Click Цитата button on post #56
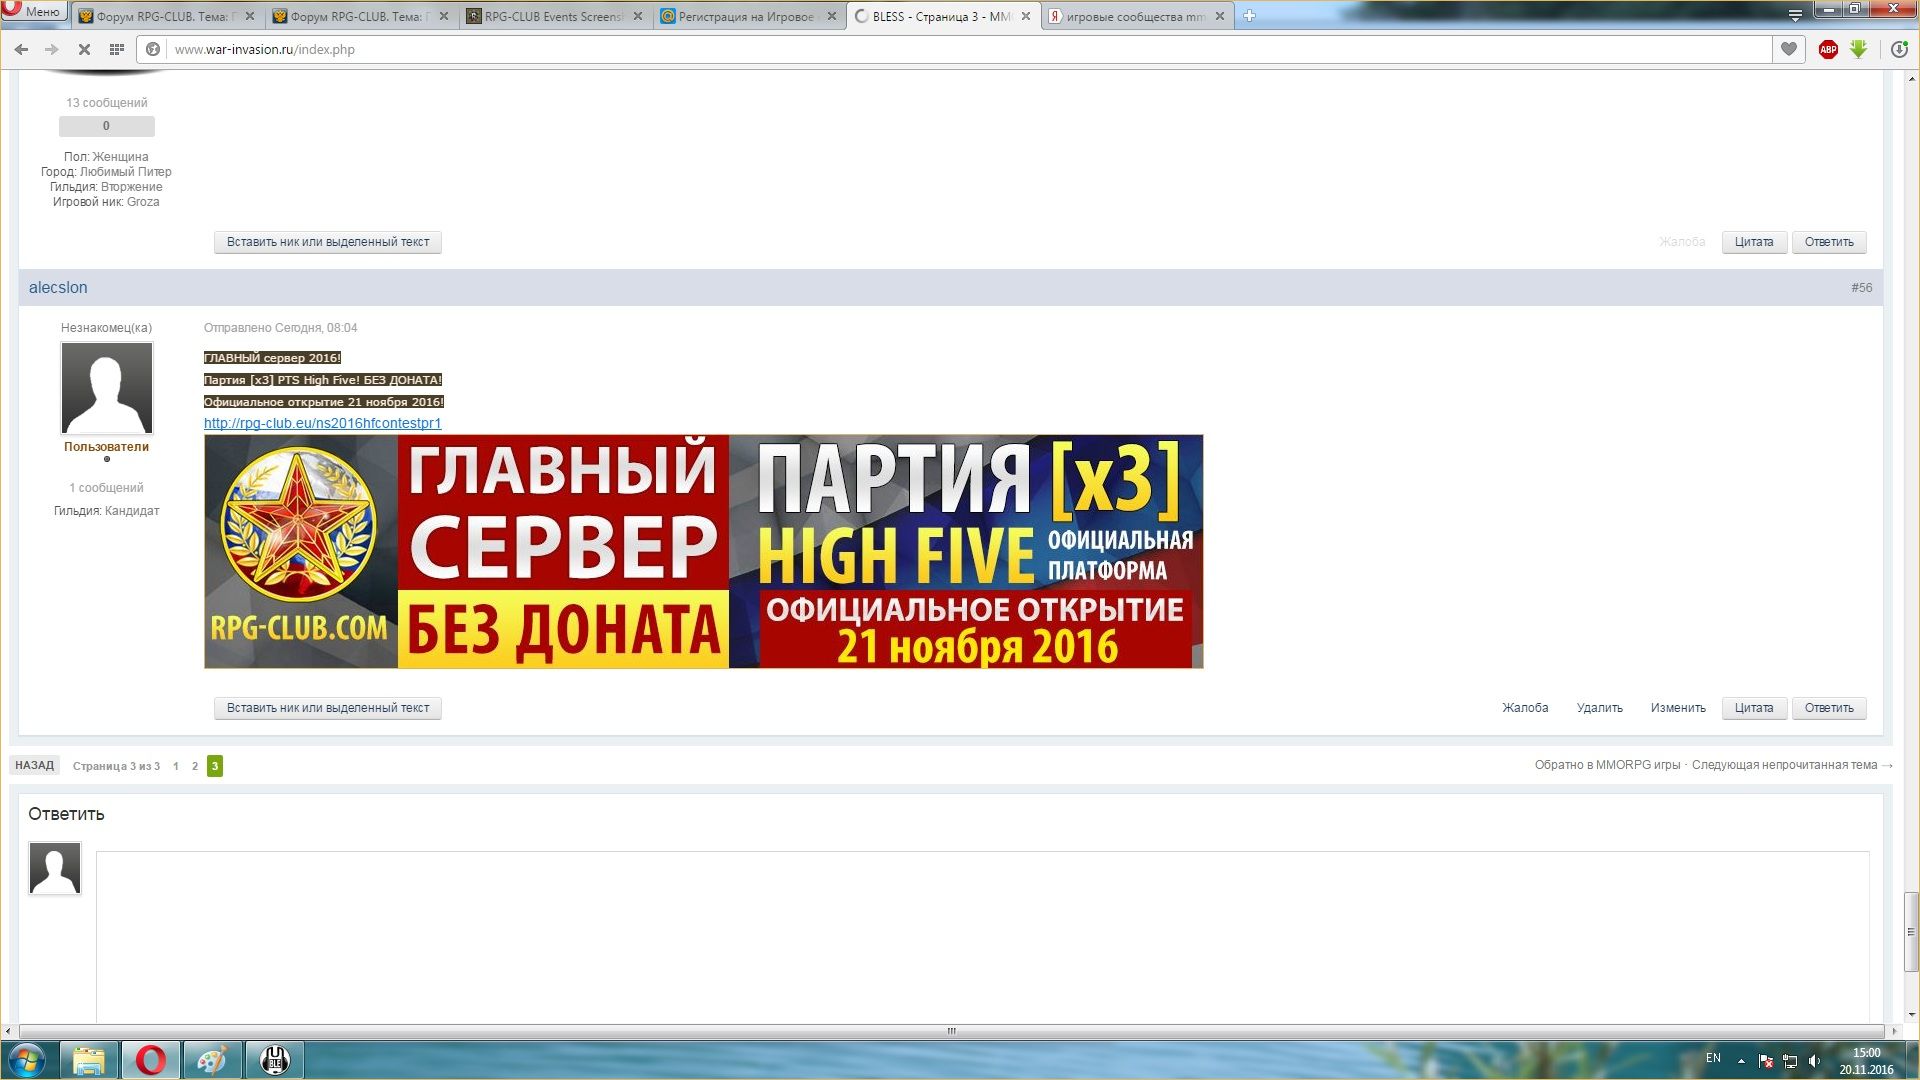The height and width of the screenshot is (1080, 1920). tap(1753, 708)
